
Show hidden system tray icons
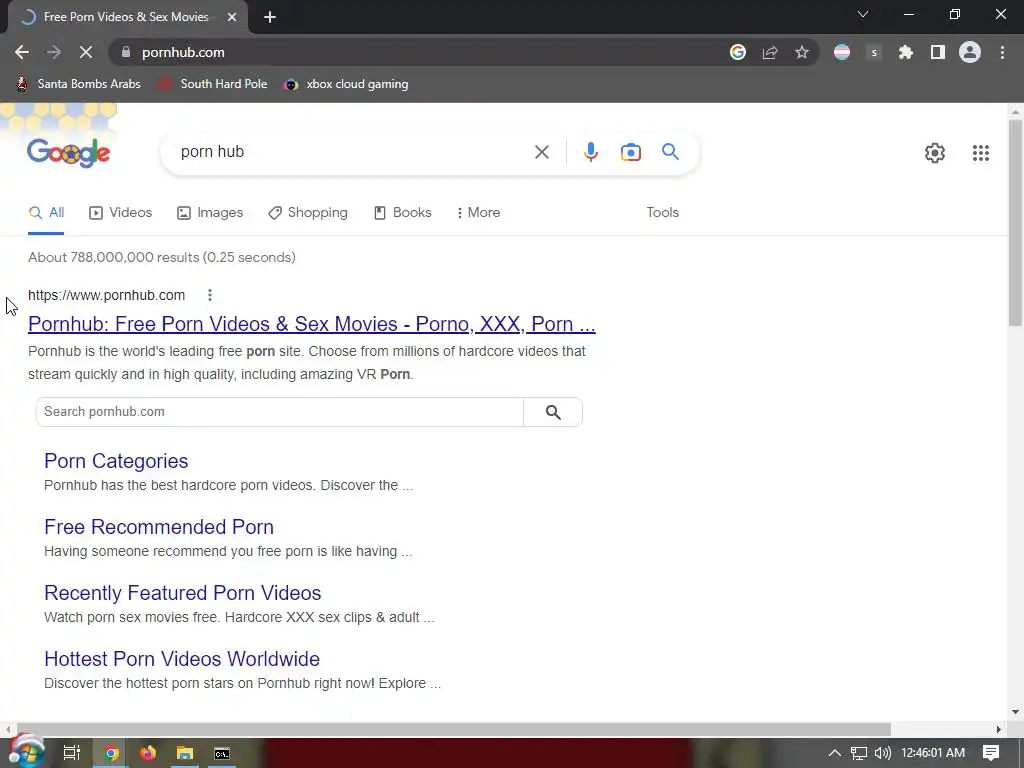(835, 753)
